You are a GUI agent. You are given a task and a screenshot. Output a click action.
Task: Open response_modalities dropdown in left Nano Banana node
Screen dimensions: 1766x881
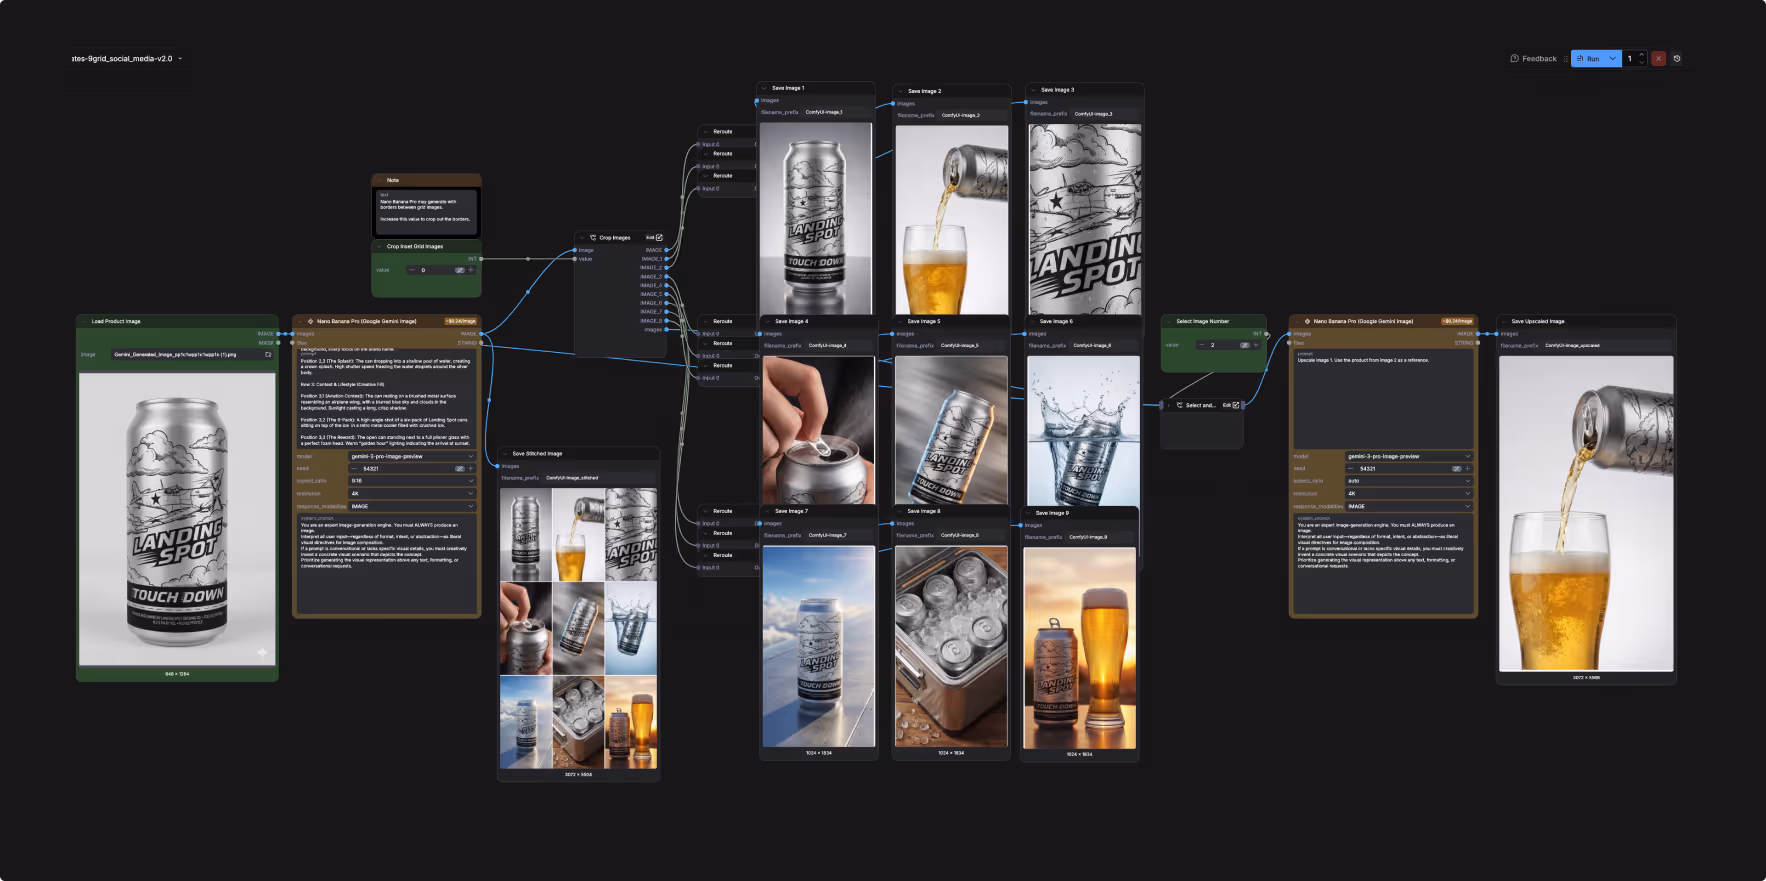click(x=412, y=506)
